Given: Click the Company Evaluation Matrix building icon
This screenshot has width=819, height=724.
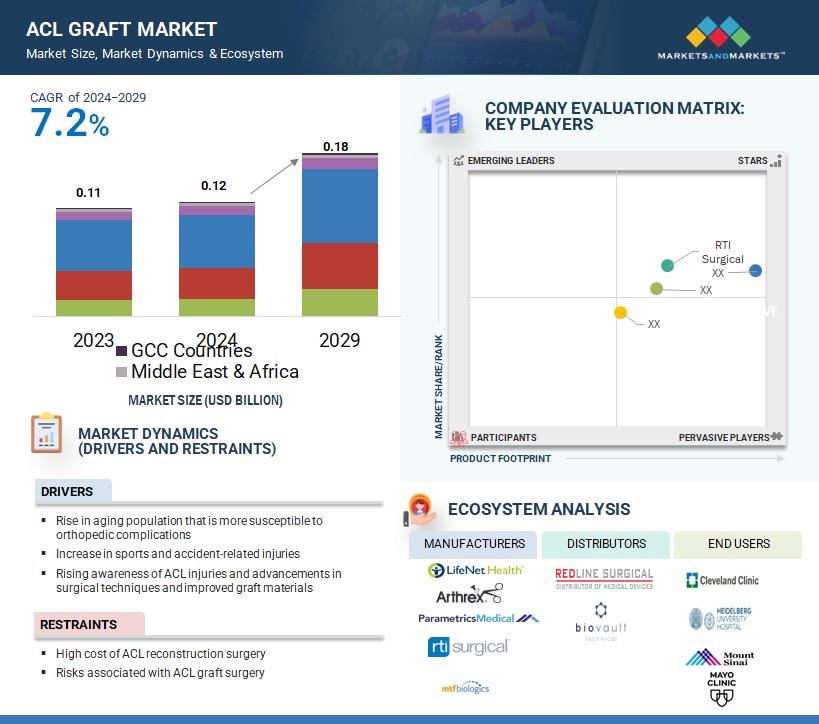Looking at the screenshot, I should tap(441, 116).
